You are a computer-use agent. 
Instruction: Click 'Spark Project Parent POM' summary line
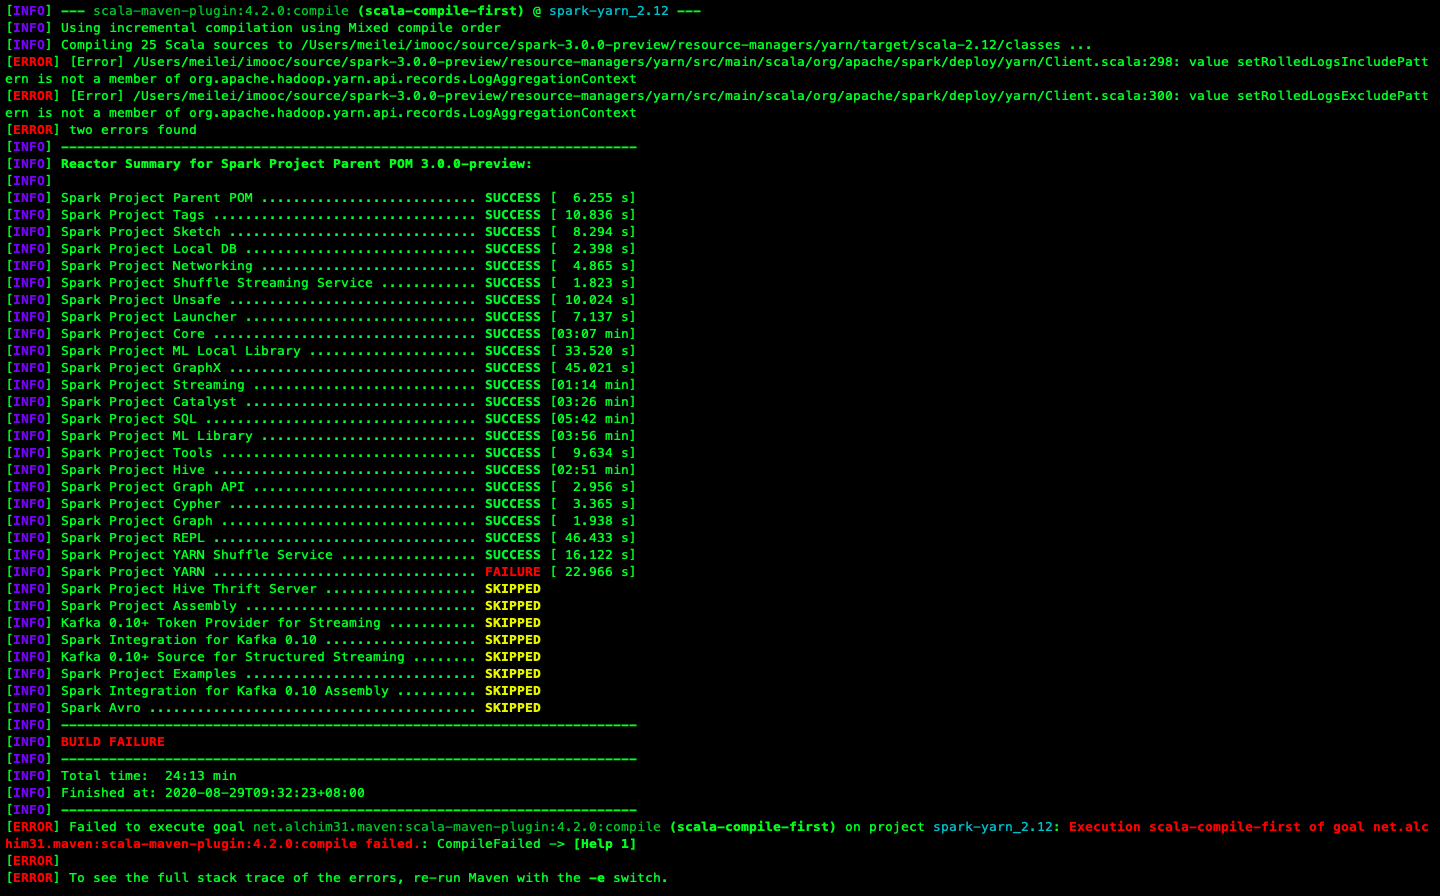321,198
